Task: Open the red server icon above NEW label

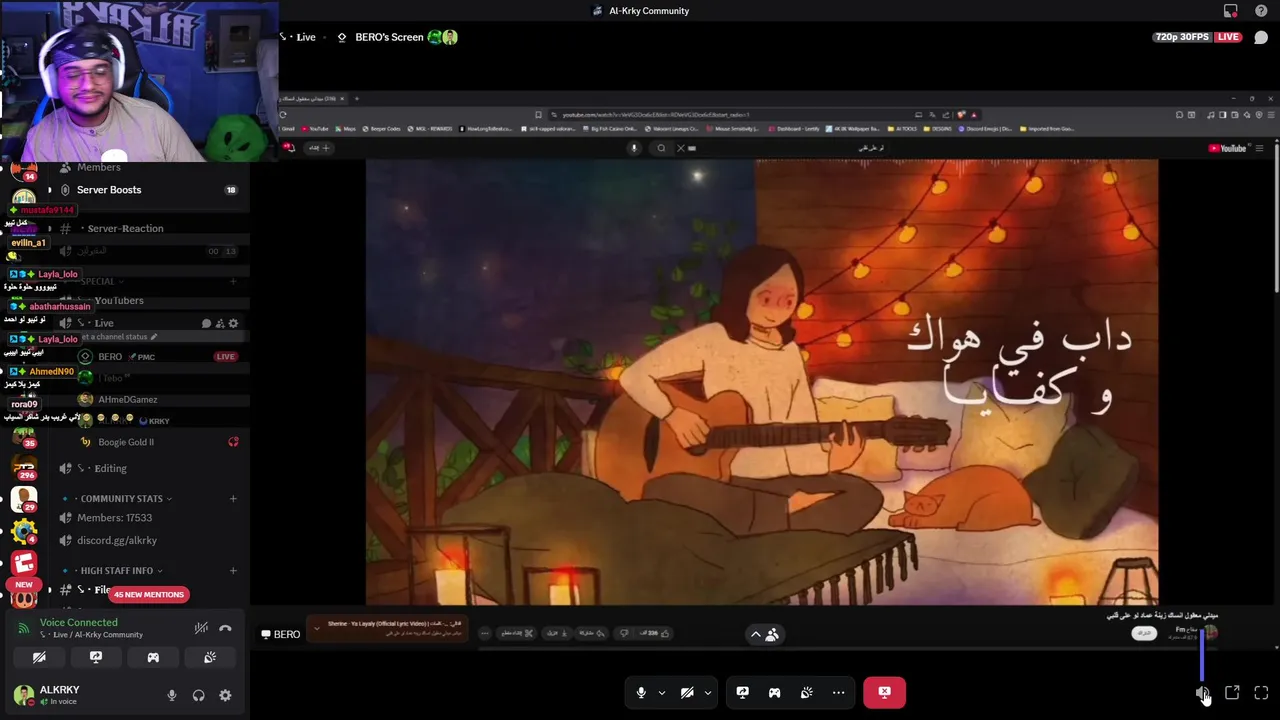Action: [x=24, y=564]
